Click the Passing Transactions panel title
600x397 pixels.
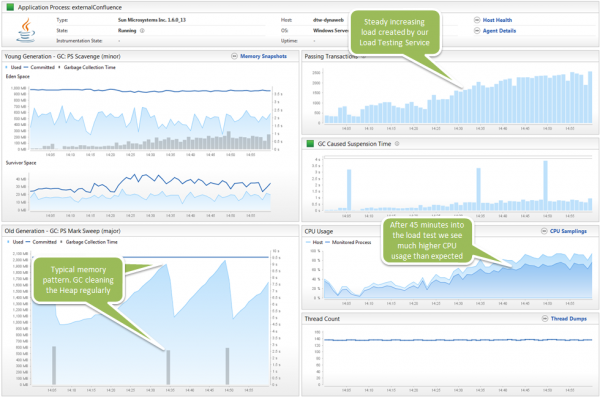[331, 56]
